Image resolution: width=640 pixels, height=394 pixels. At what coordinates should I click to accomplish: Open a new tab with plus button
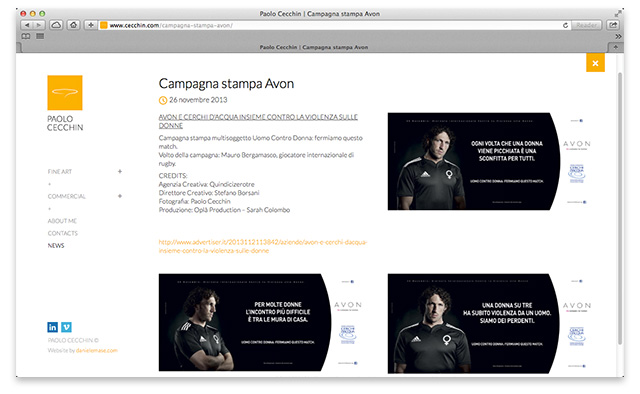[616, 47]
